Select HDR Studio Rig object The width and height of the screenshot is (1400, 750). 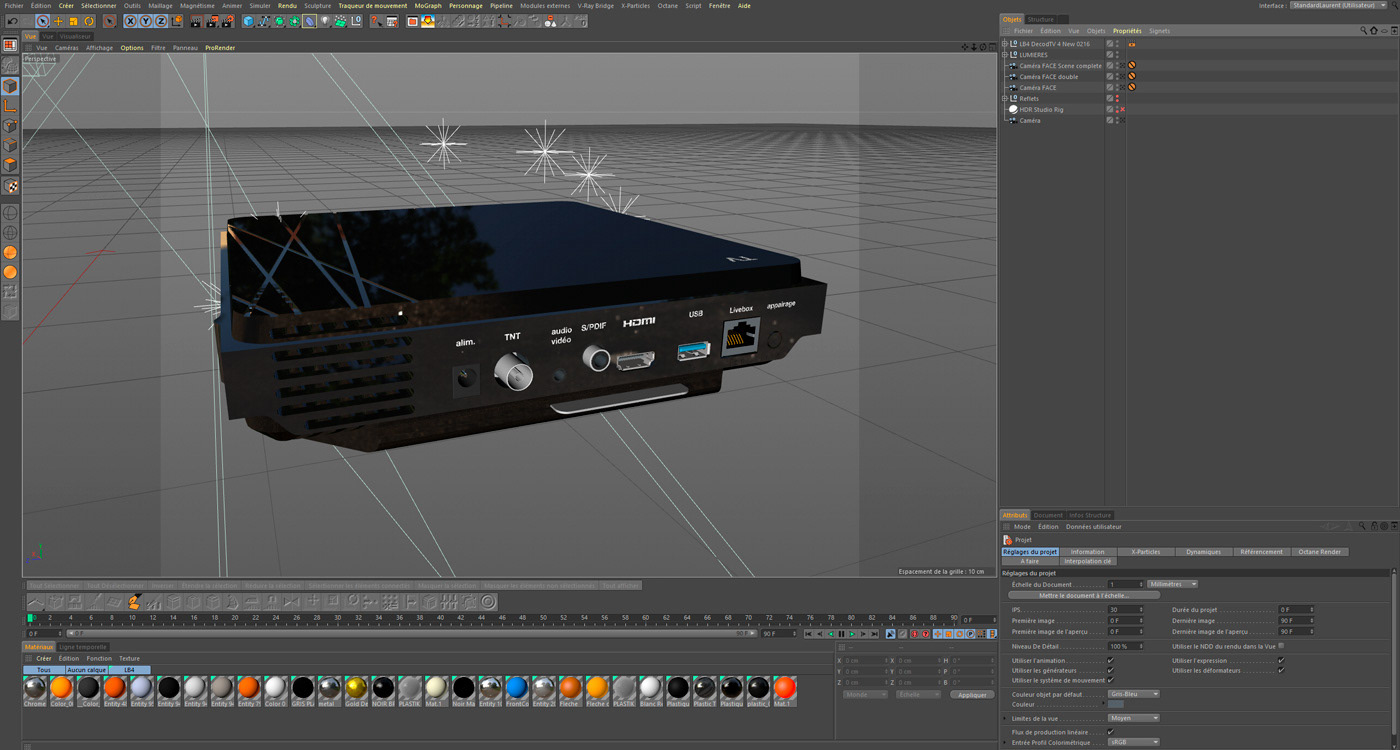click(x=1041, y=110)
